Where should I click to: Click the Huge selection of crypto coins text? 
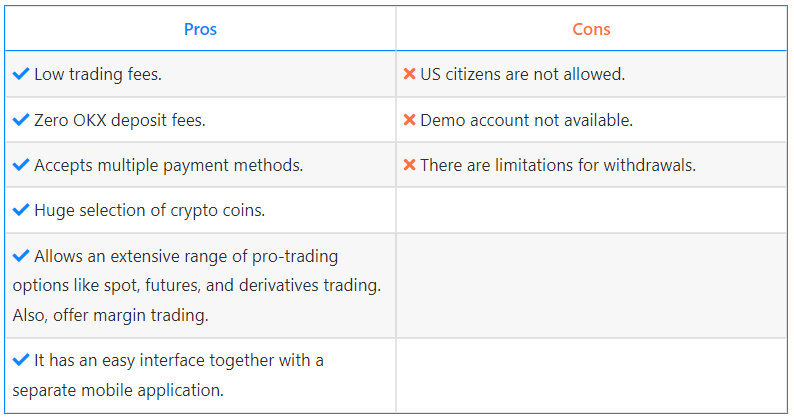(149, 210)
